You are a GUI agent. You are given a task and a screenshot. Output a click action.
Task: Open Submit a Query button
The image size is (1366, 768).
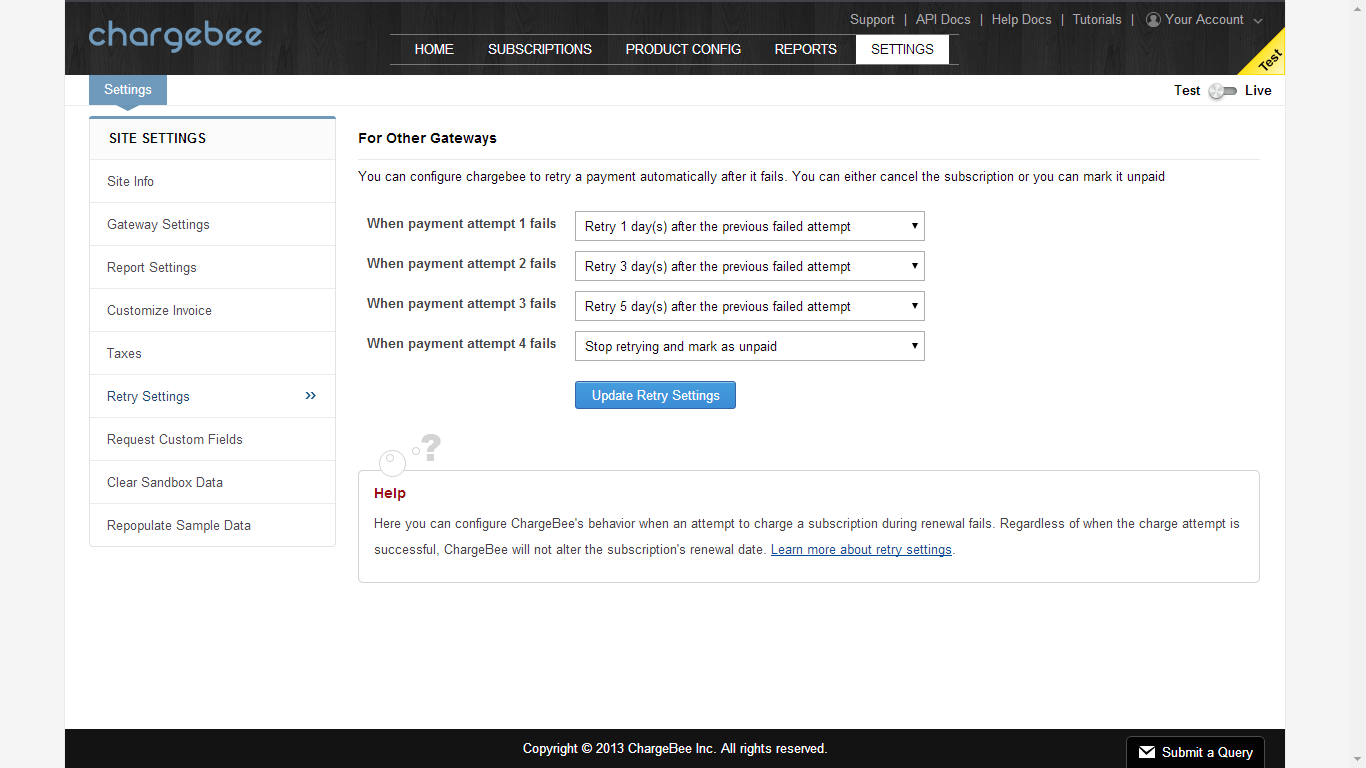click(x=1195, y=752)
